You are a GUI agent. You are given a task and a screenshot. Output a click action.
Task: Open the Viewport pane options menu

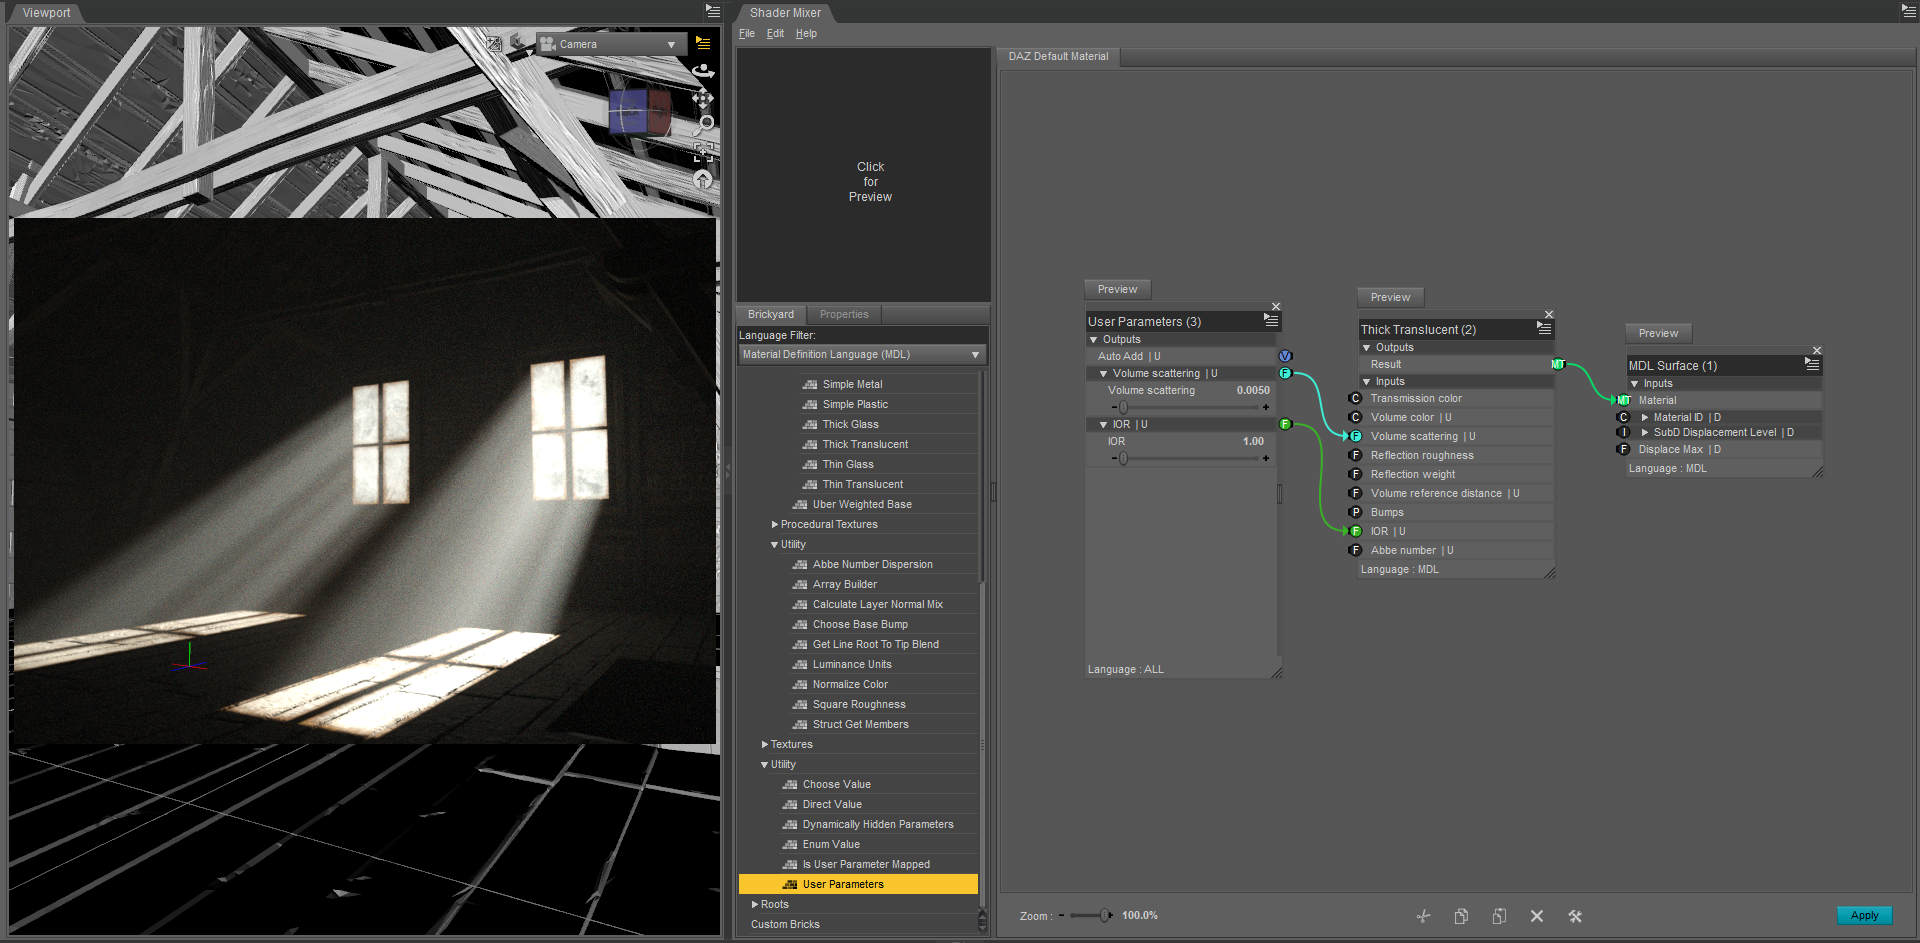(x=712, y=11)
